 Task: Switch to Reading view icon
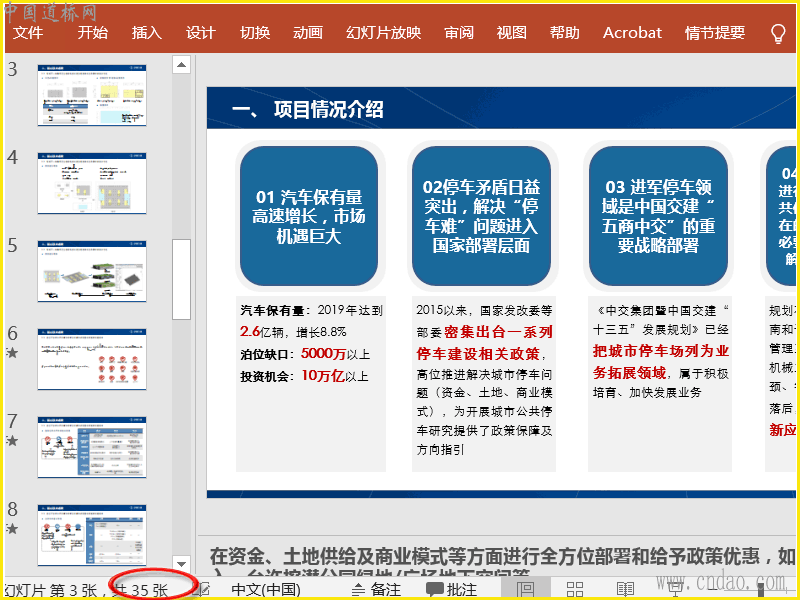[625, 590]
